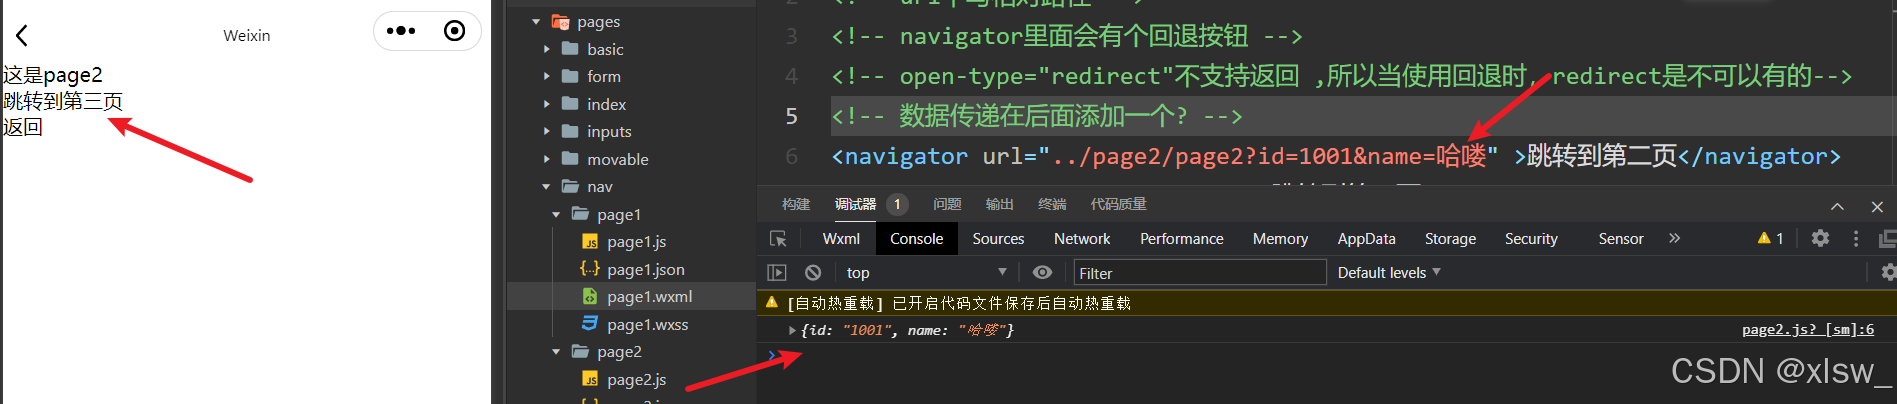Switch to the 输出 panel tab
The width and height of the screenshot is (1897, 404).
(x=999, y=204)
